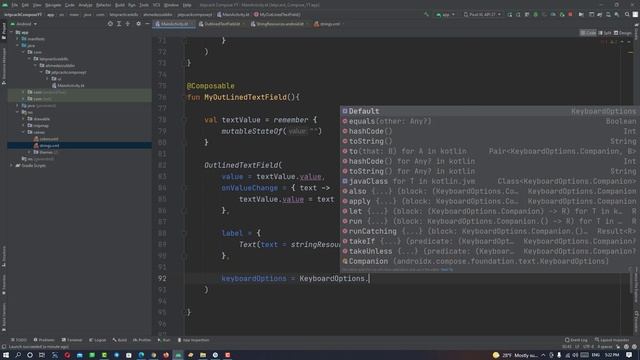The height and width of the screenshot is (360, 640).
Task: Click line number 92 in gutter
Action: point(162,279)
